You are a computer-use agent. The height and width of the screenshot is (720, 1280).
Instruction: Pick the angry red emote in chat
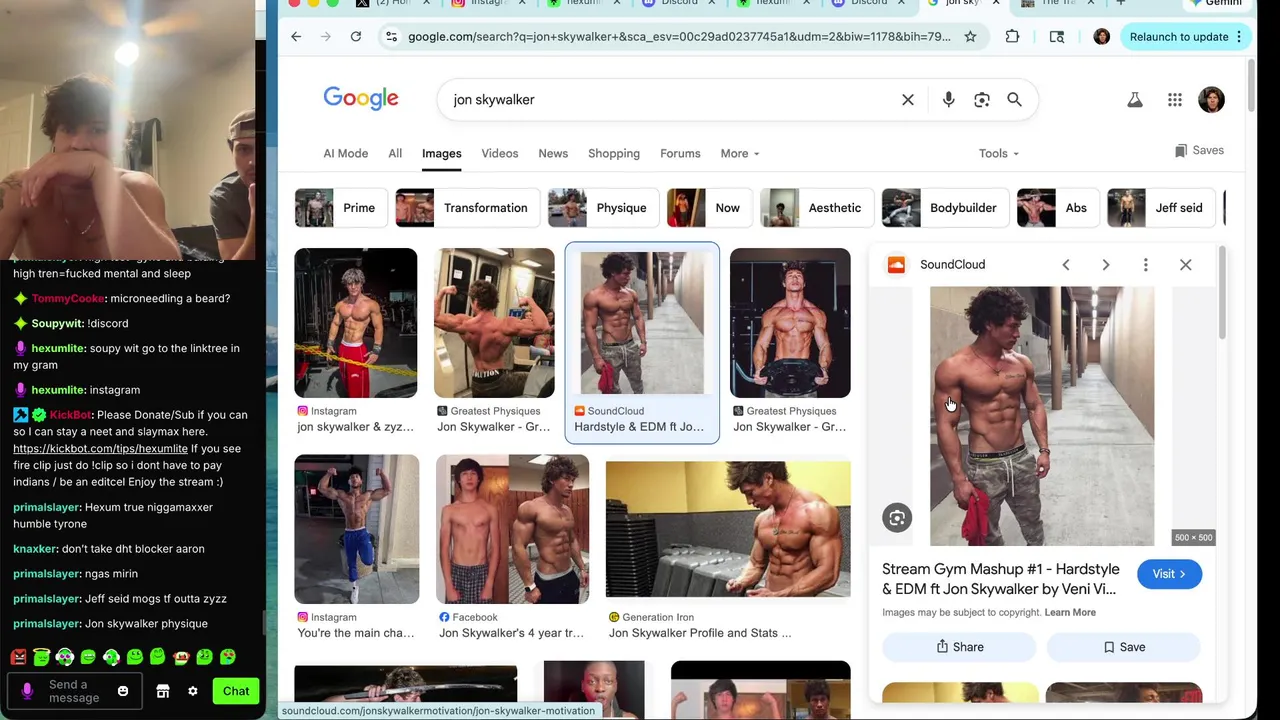[x=18, y=657]
